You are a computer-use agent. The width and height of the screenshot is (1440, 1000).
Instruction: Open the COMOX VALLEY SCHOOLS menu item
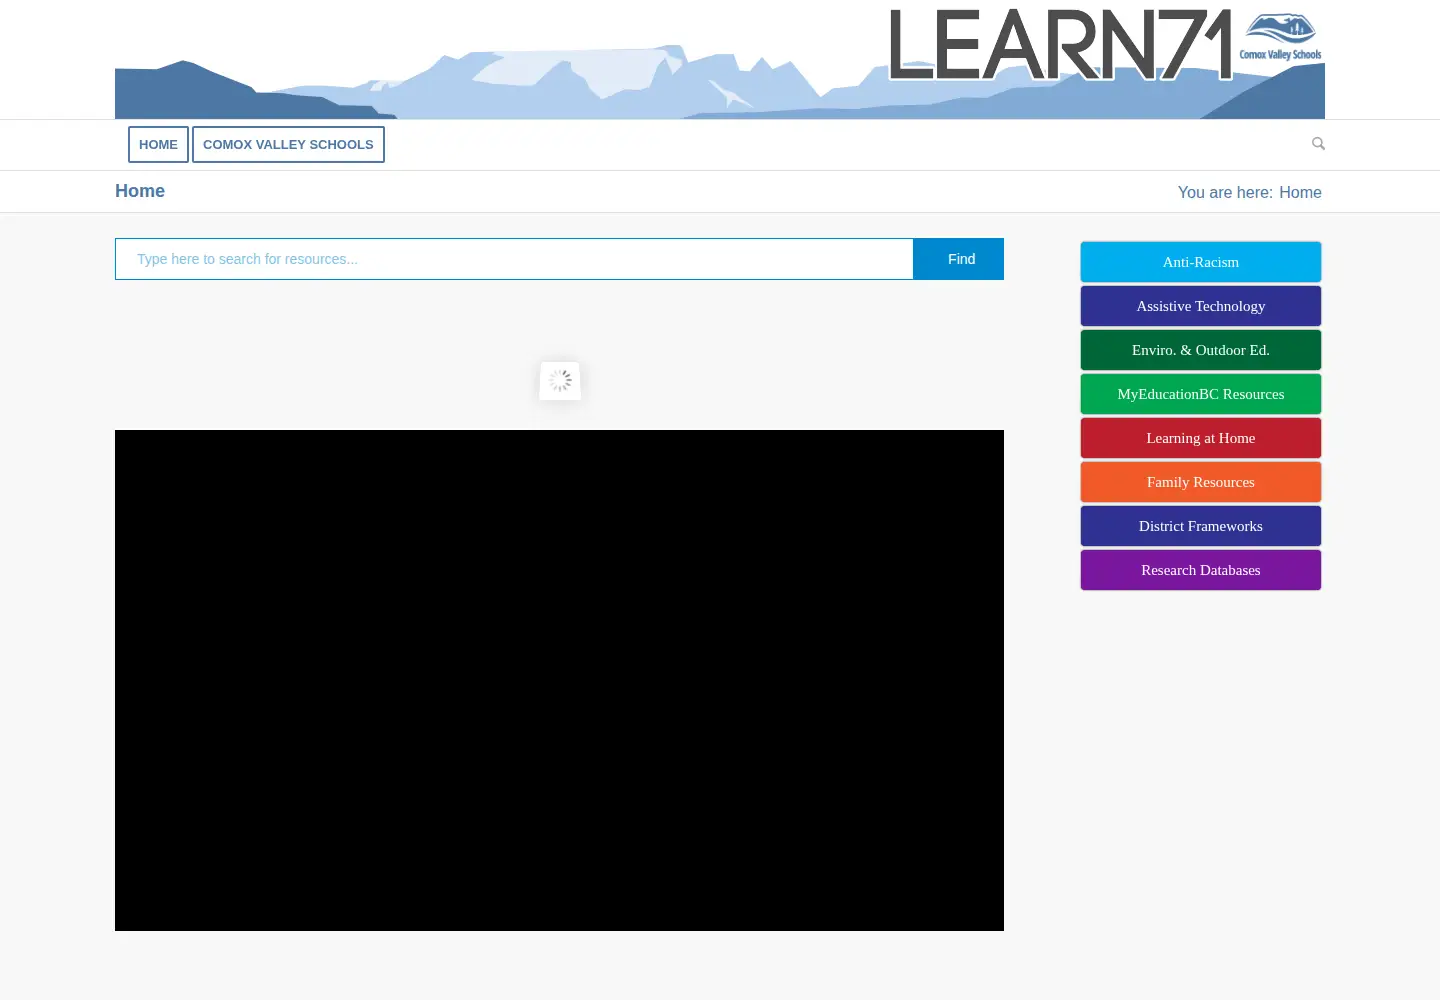pyautogui.click(x=288, y=144)
